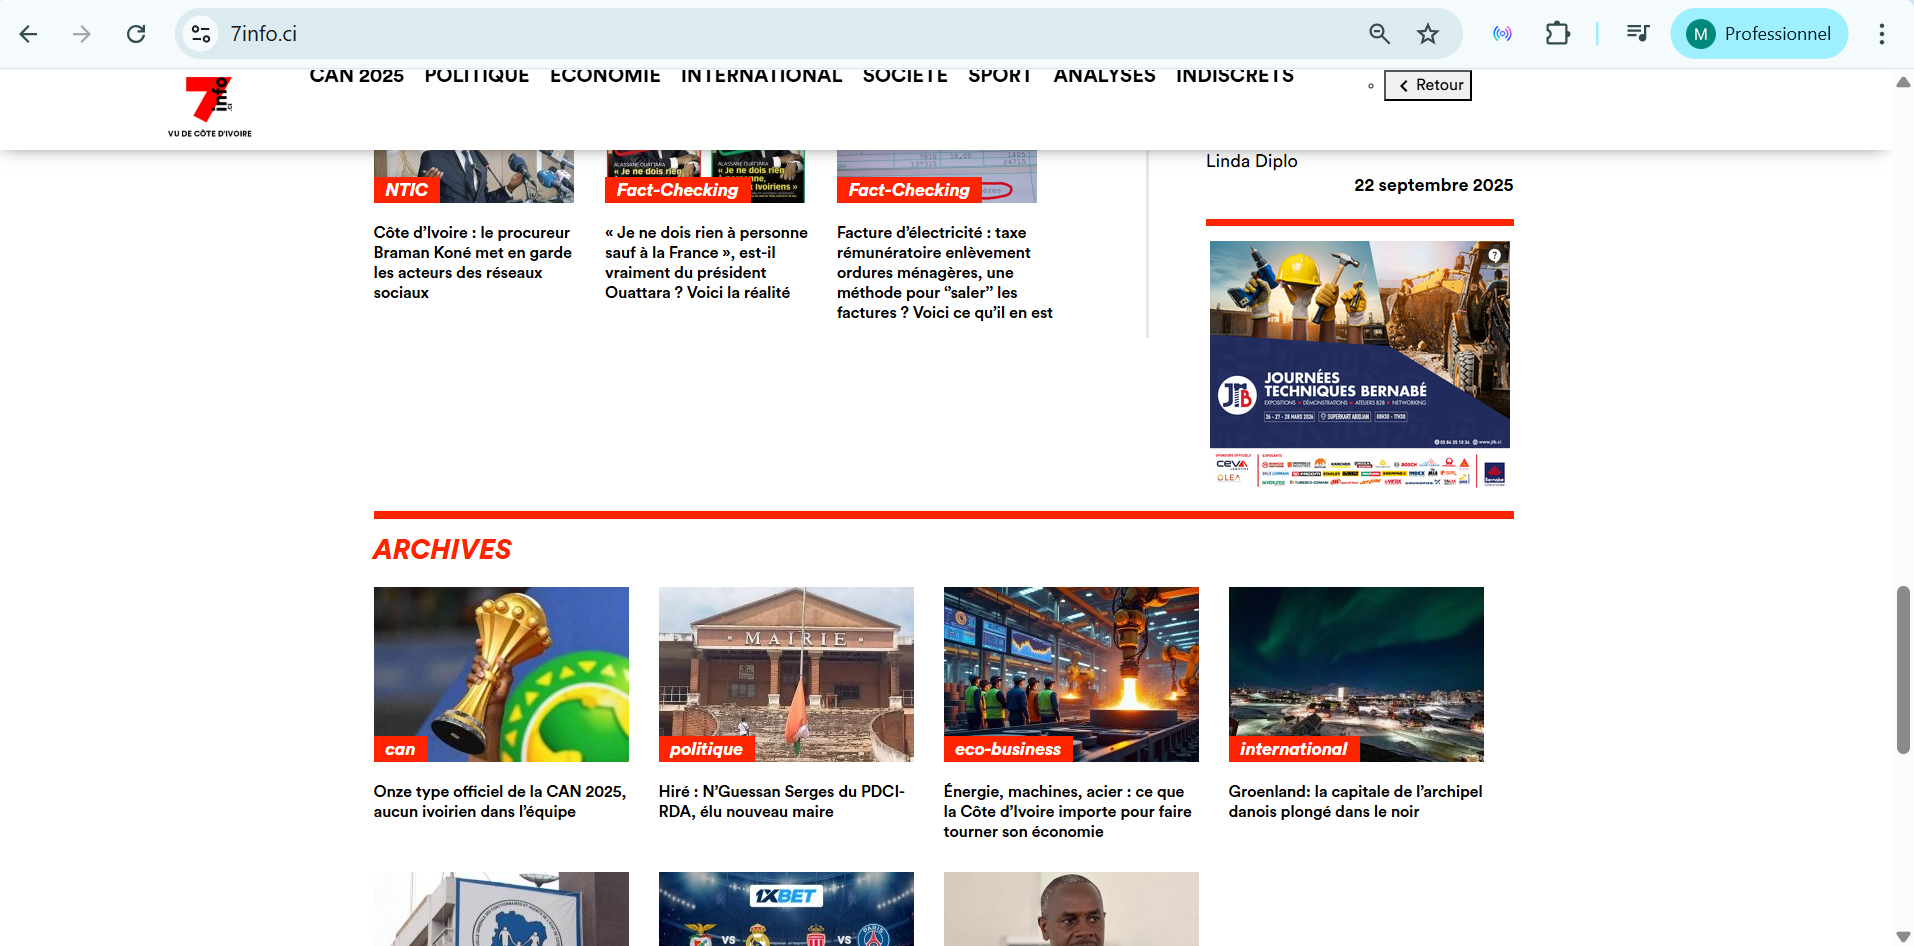Bookmark this page with the star icon
The width and height of the screenshot is (1914, 946).
1428,34
